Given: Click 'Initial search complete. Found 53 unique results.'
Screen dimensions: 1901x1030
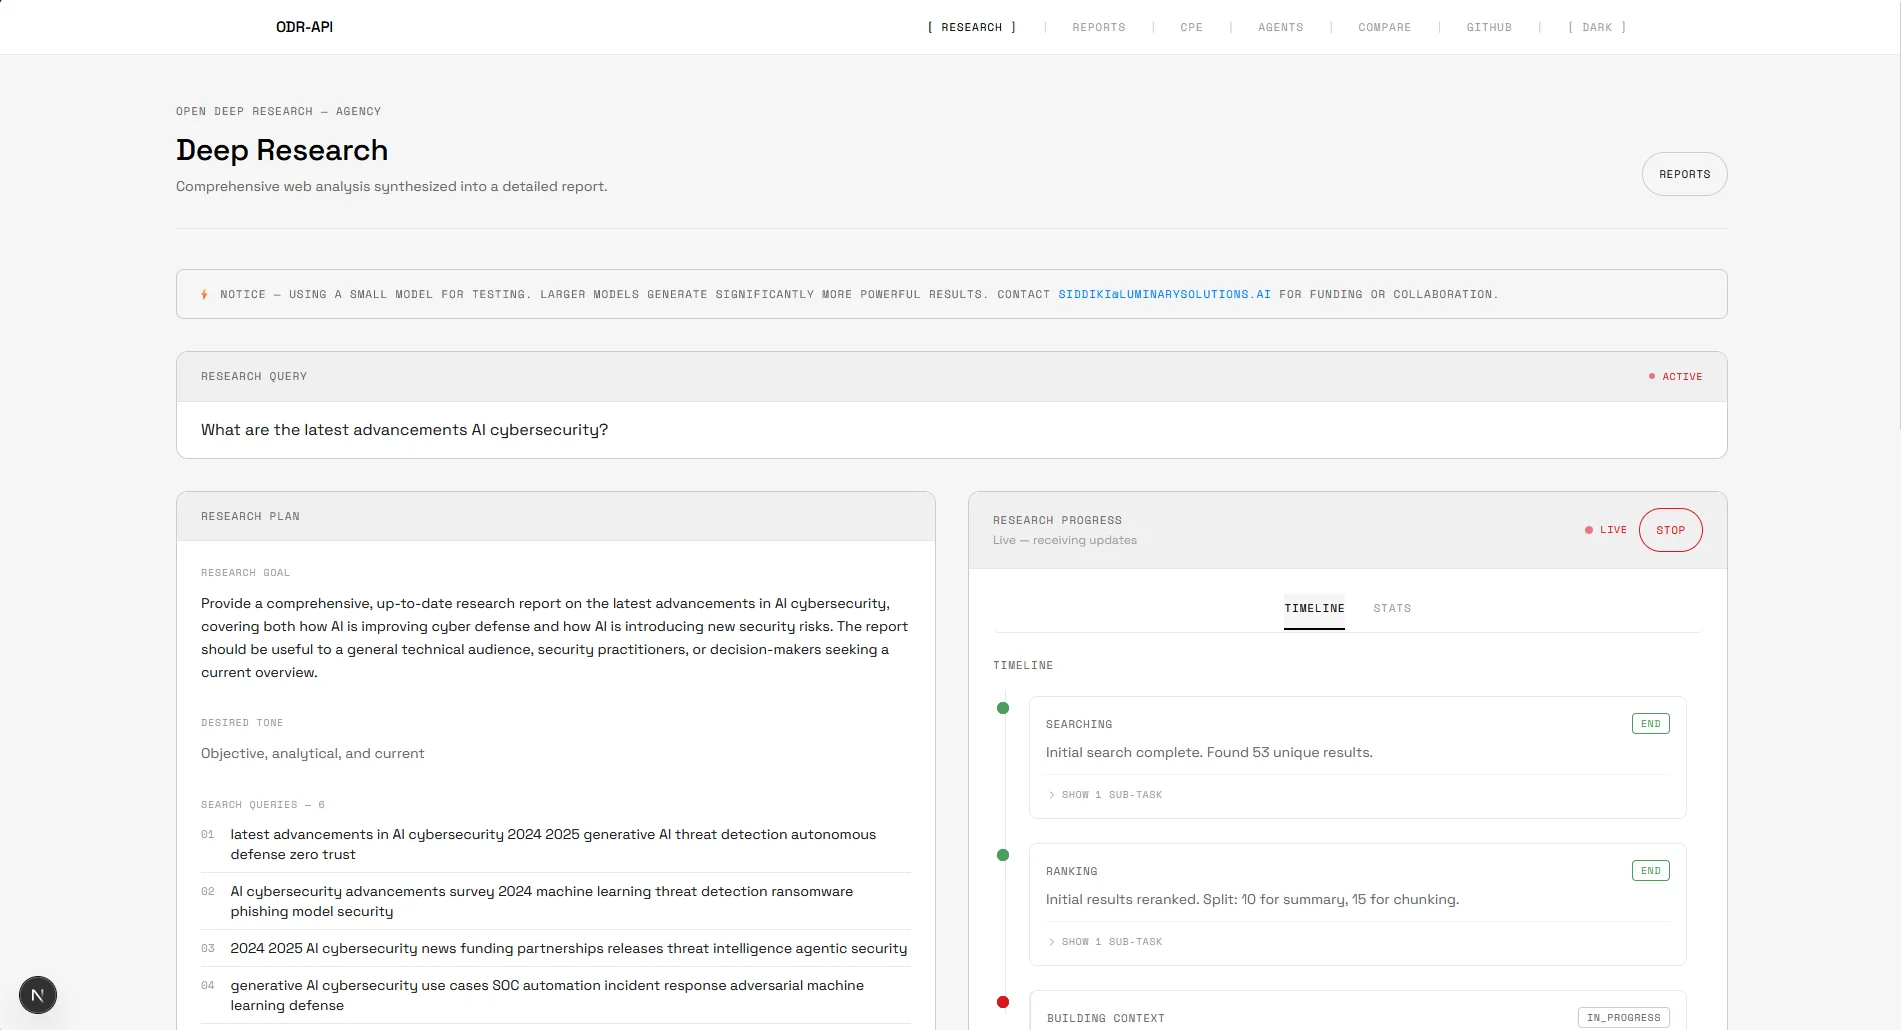Looking at the screenshot, I should tap(1209, 752).
